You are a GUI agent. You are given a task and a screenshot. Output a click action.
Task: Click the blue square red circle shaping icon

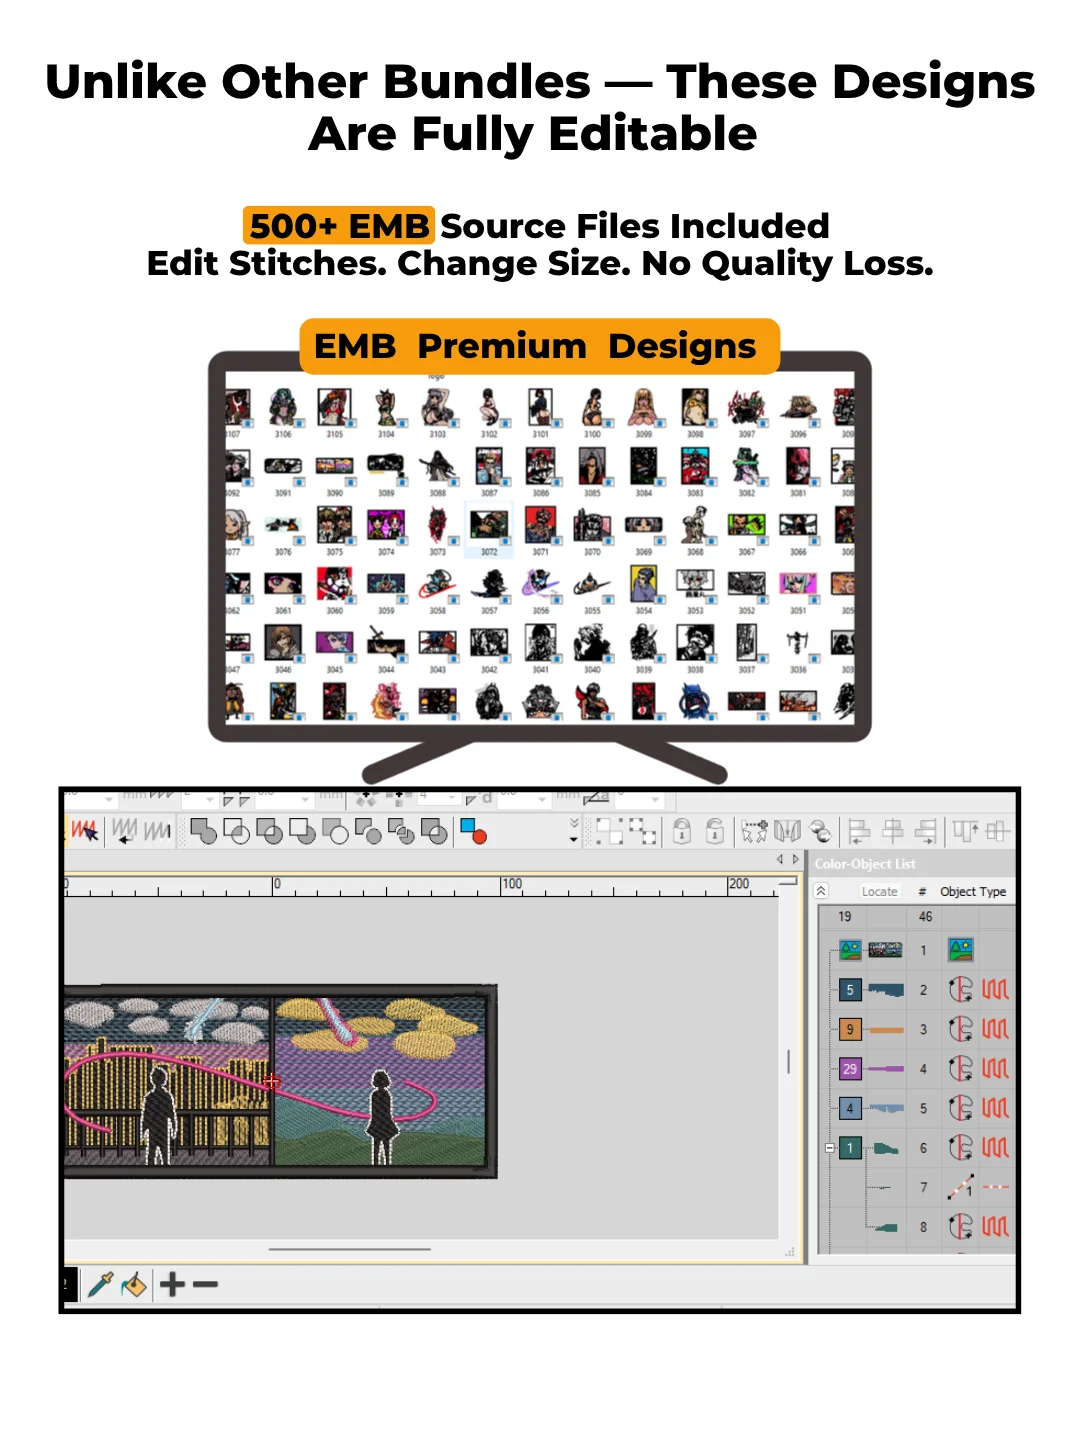[x=473, y=831]
